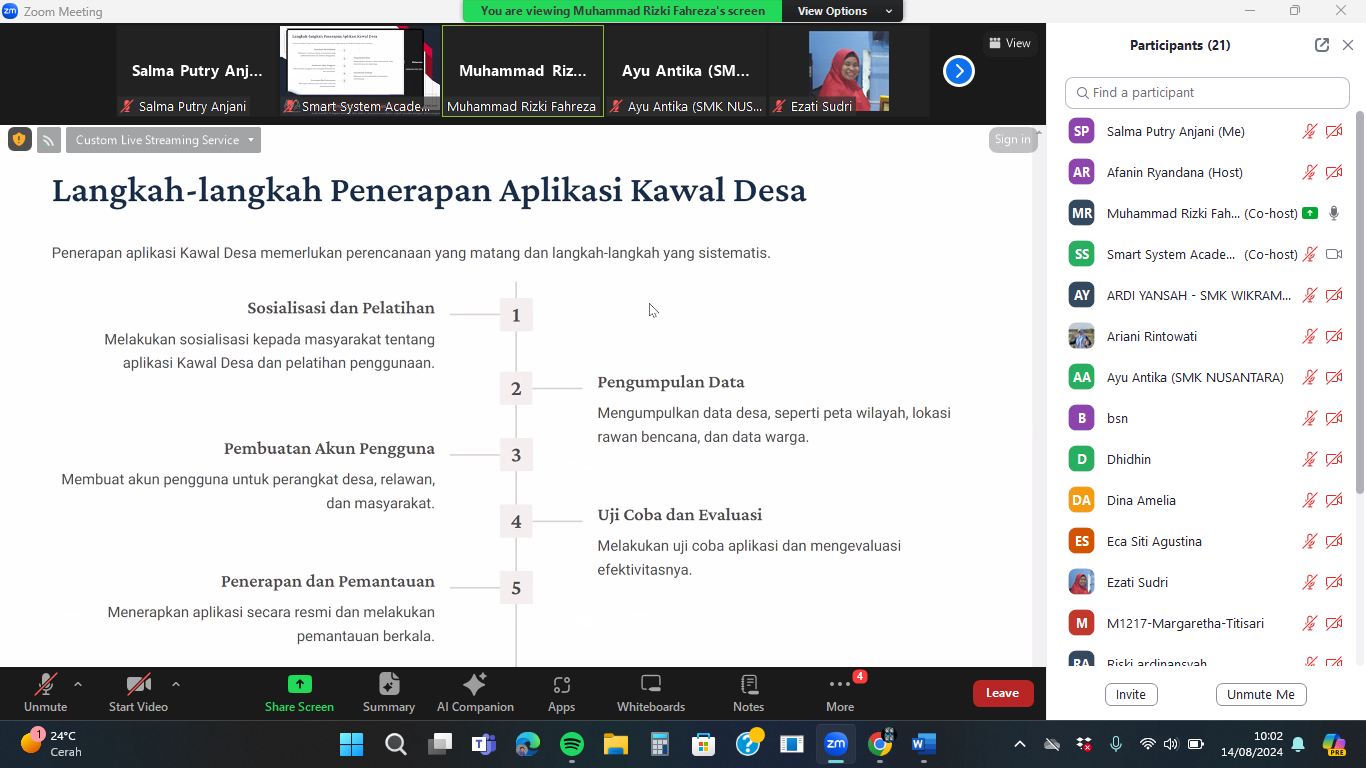Image resolution: width=1366 pixels, height=768 pixels.
Task: Open File Explorer from taskbar
Action: click(x=615, y=744)
